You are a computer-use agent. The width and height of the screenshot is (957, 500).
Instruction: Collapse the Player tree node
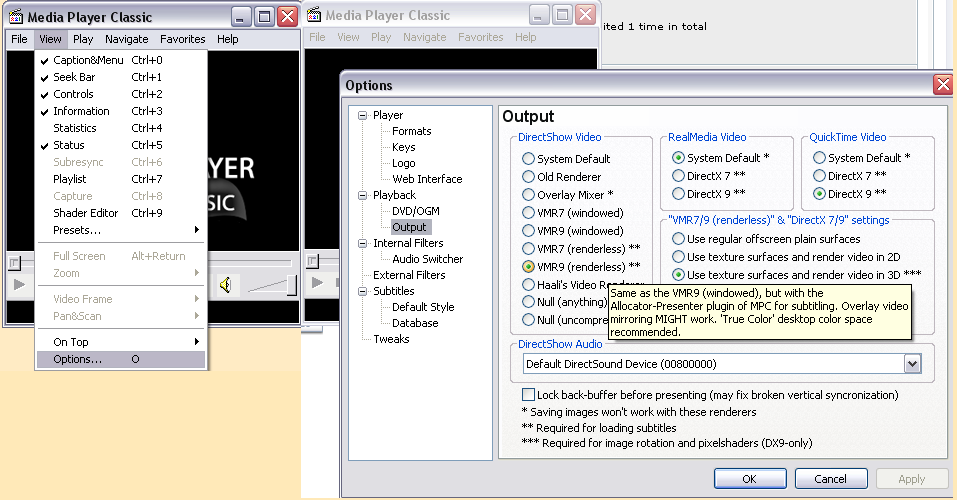363,115
